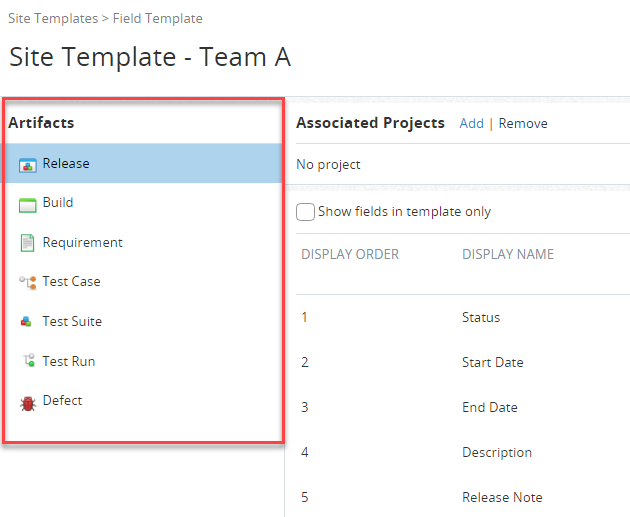Select the Start Date field row
The width and height of the screenshot is (630, 517).
tap(492, 362)
